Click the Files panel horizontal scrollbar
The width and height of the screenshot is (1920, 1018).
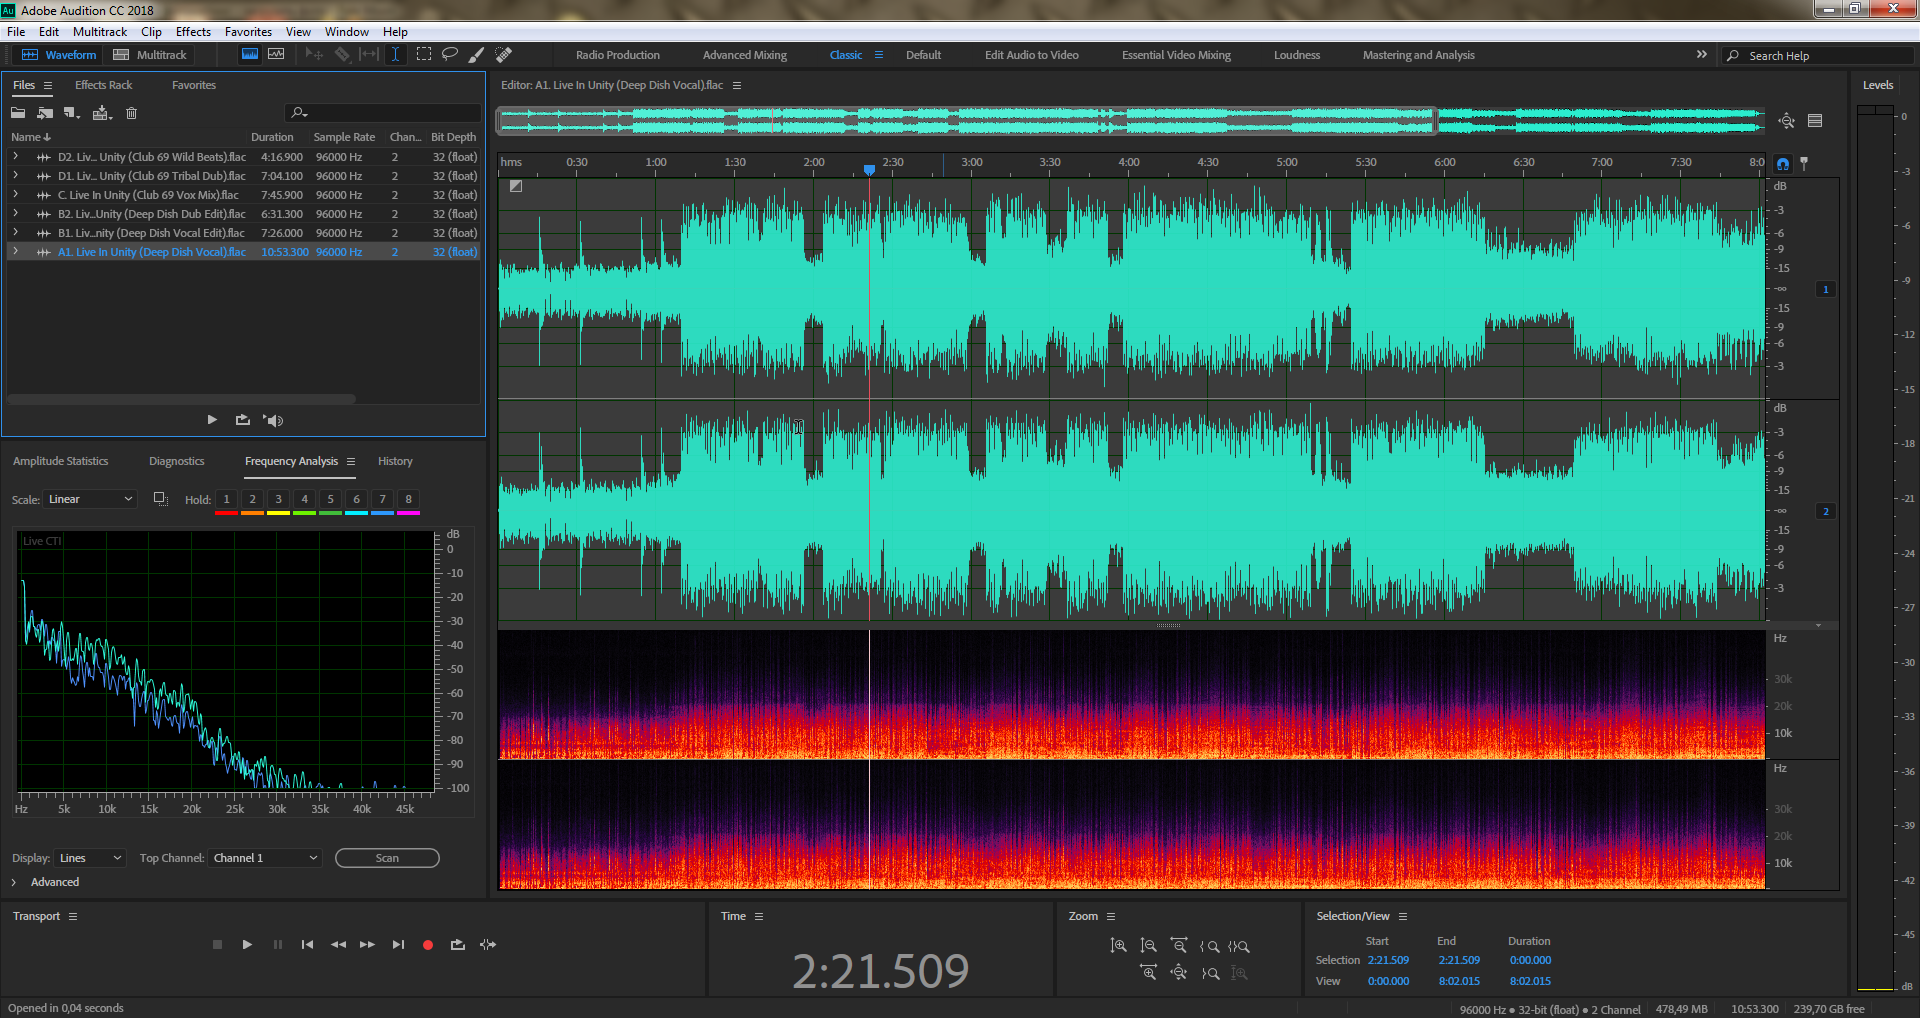pos(181,399)
